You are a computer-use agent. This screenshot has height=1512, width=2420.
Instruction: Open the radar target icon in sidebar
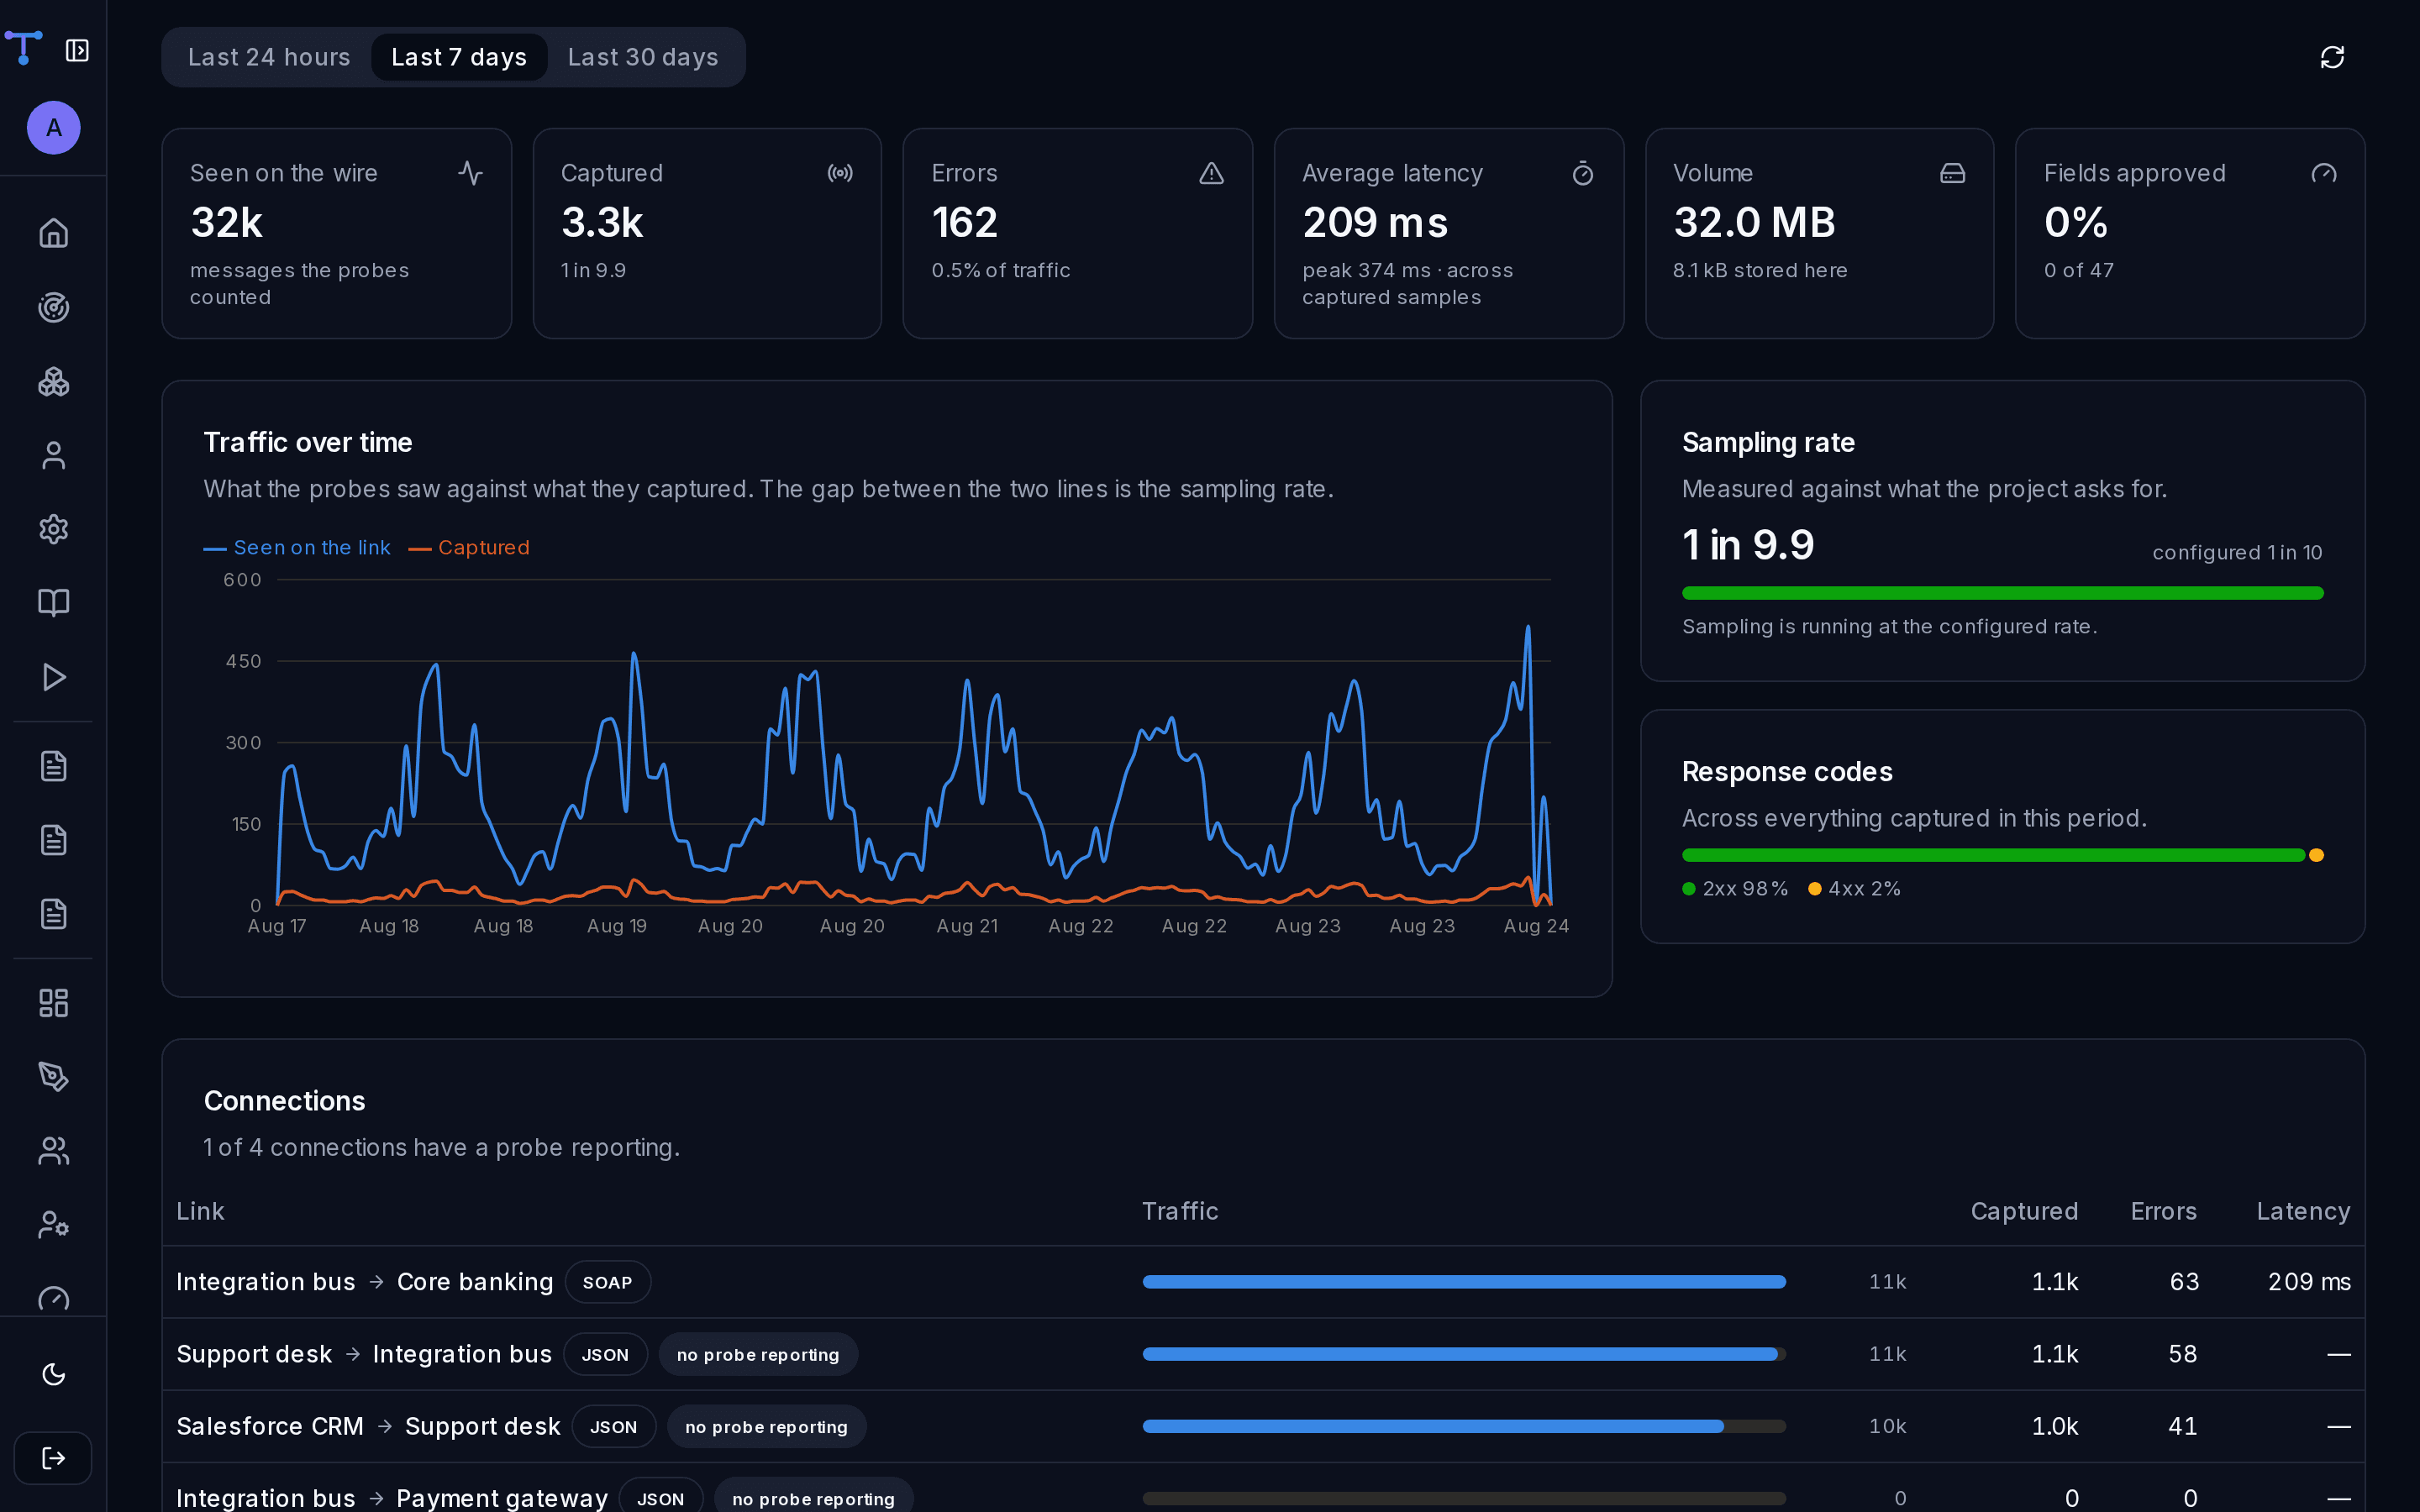[x=53, y=307]
